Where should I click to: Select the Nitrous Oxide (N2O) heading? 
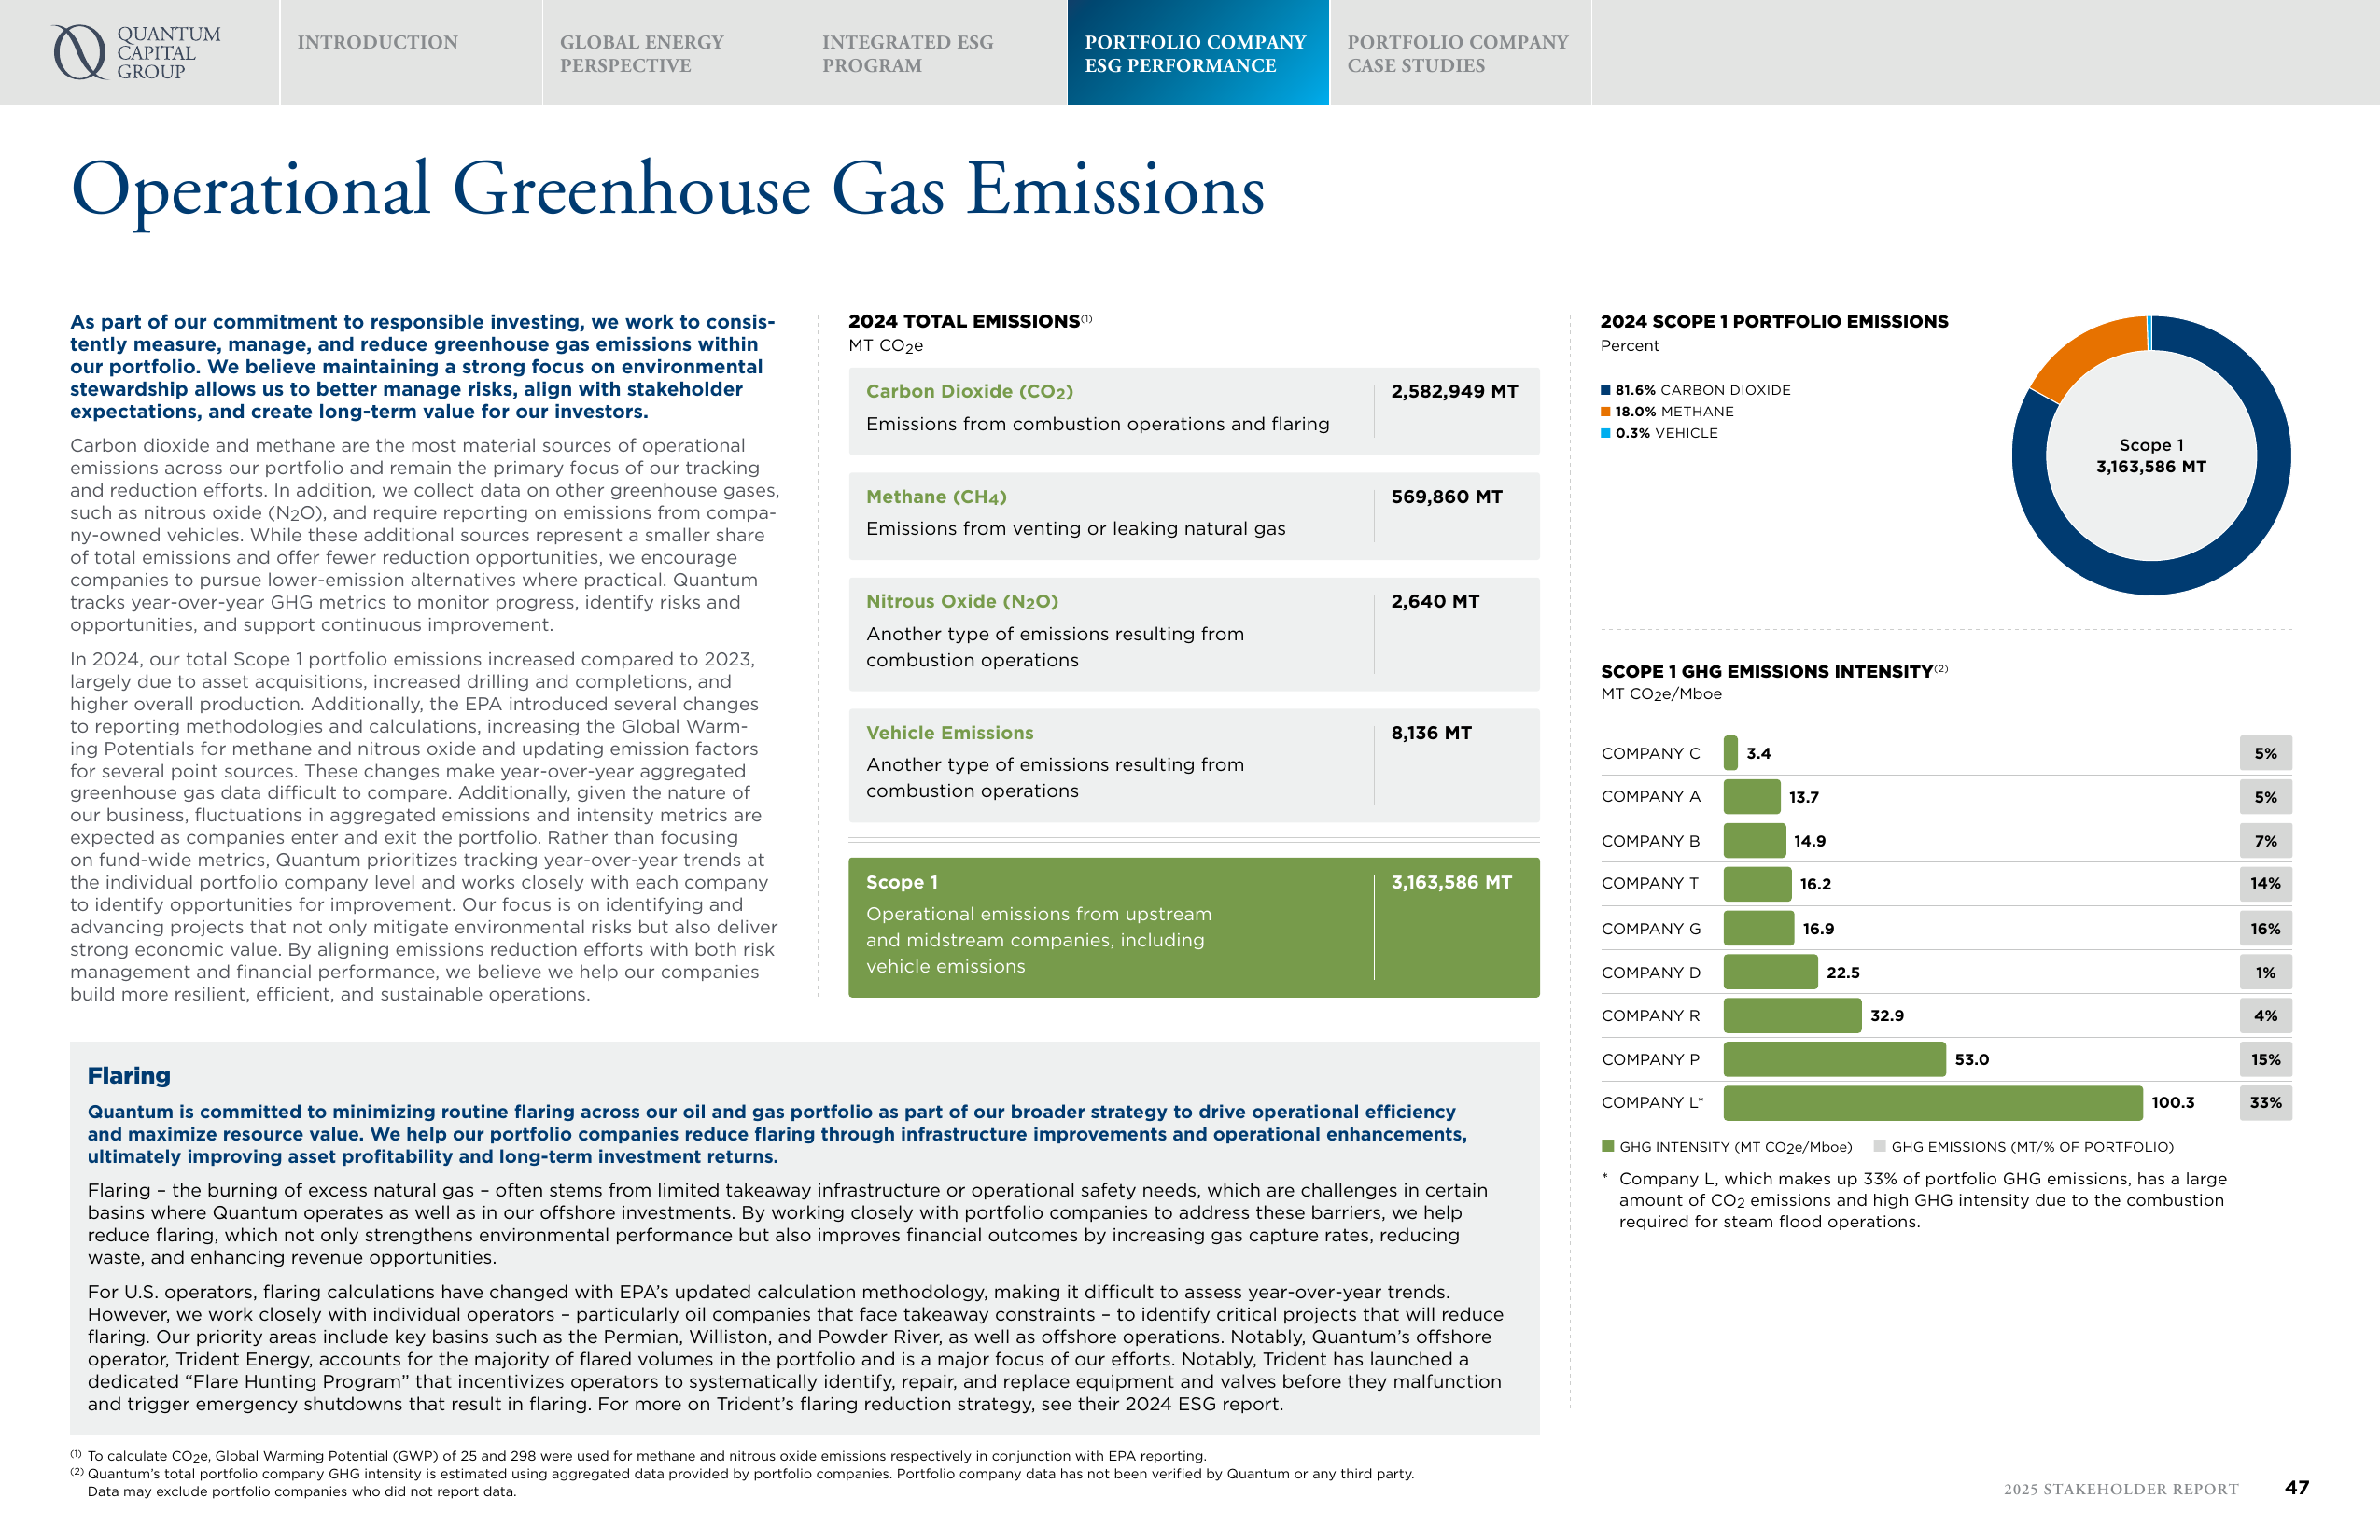(x=962, y=601)
